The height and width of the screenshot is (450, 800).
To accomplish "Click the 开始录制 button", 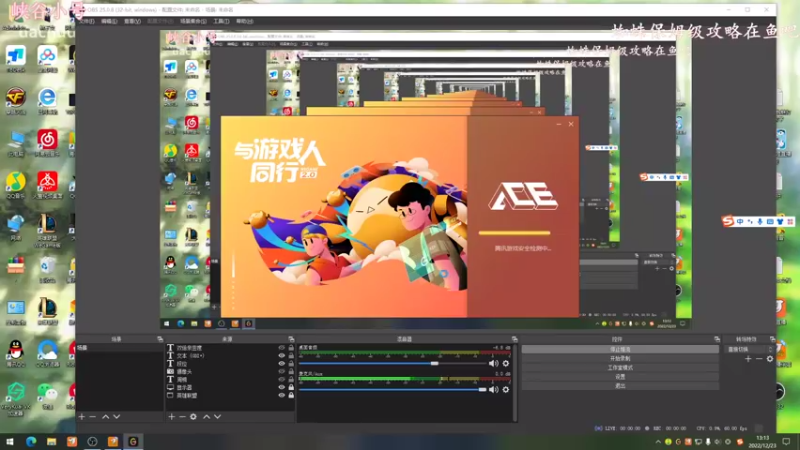I will [620, 359].
